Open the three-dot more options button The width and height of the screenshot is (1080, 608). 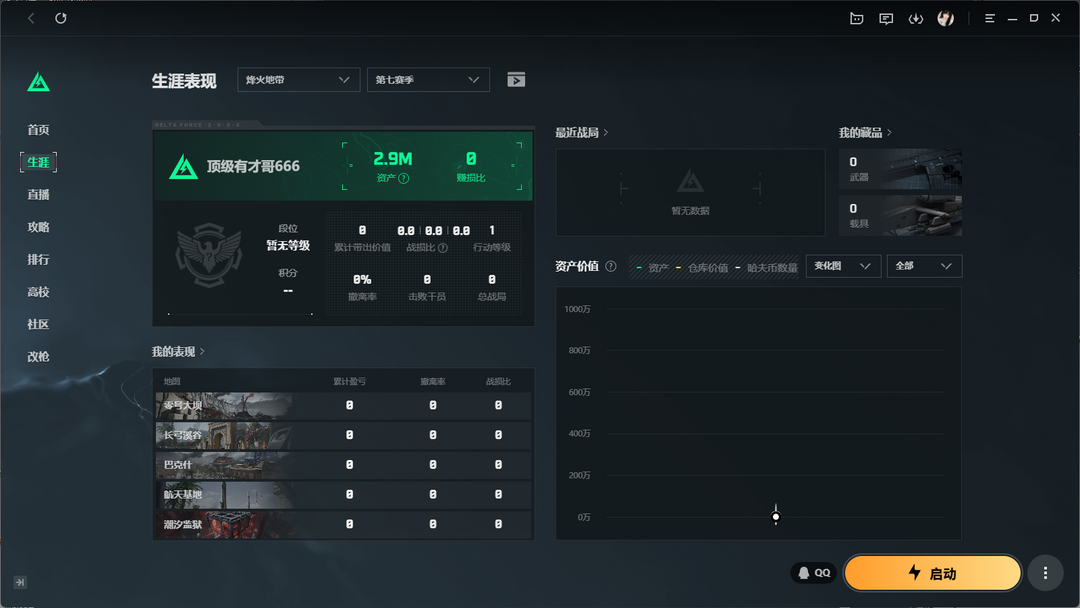[1045, 573]
